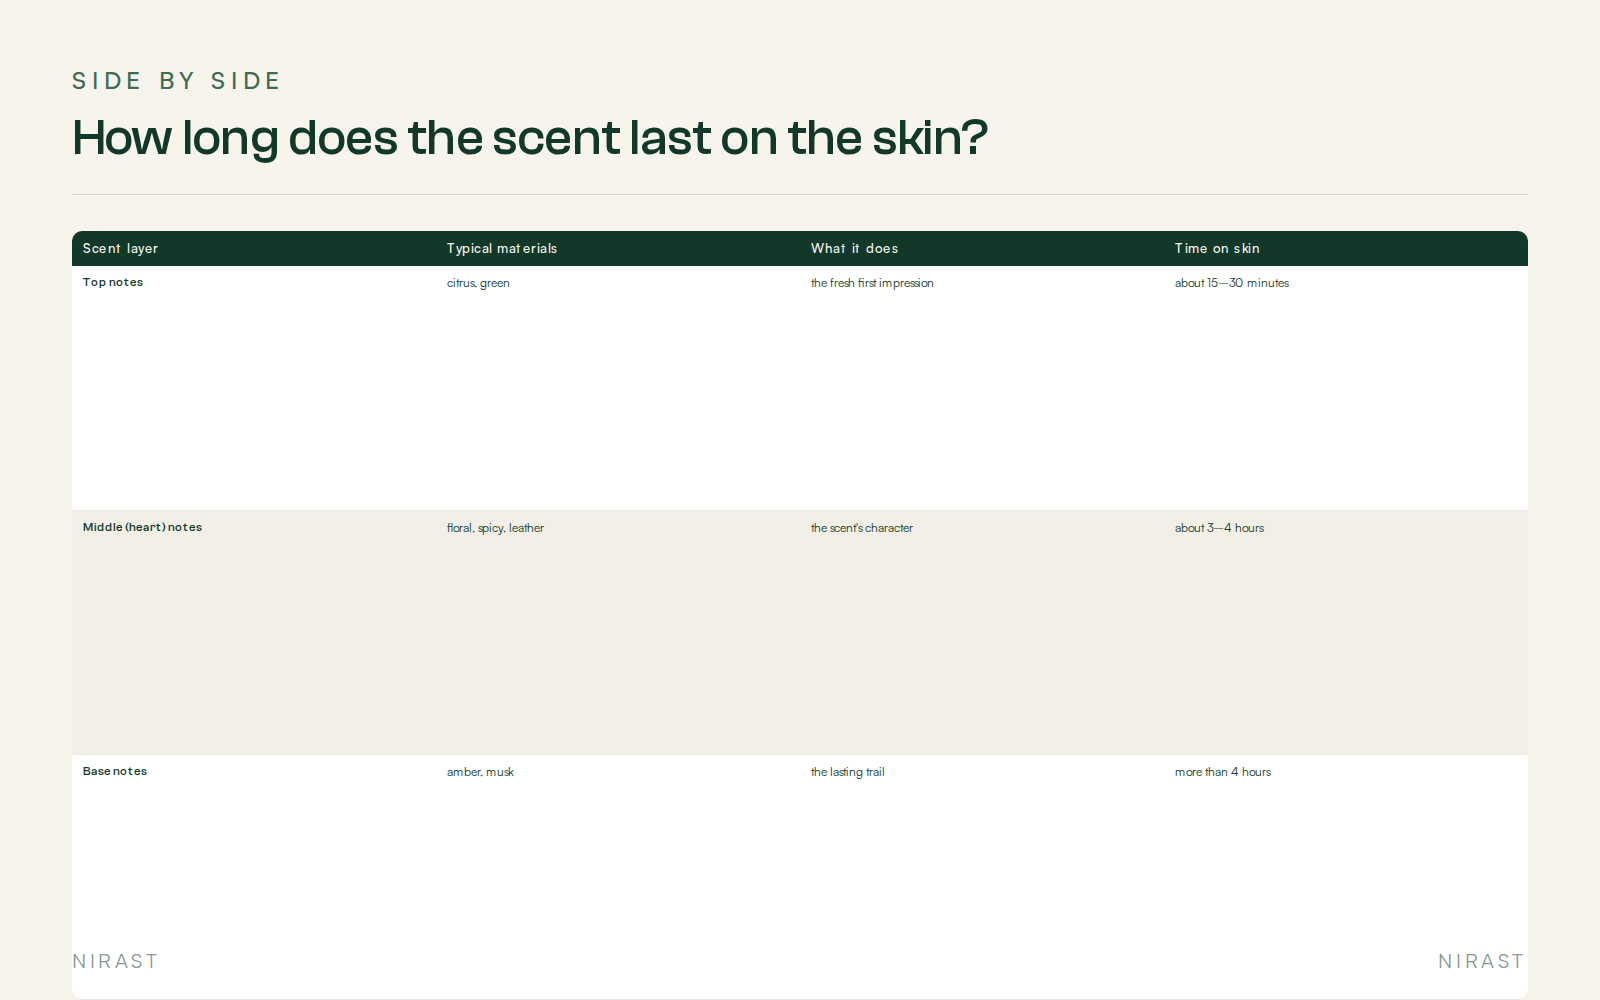1600x1000 pixels.
Task: Select the 'citrus, green' cell
Action: pyautogui.click(x=478, y=283)
